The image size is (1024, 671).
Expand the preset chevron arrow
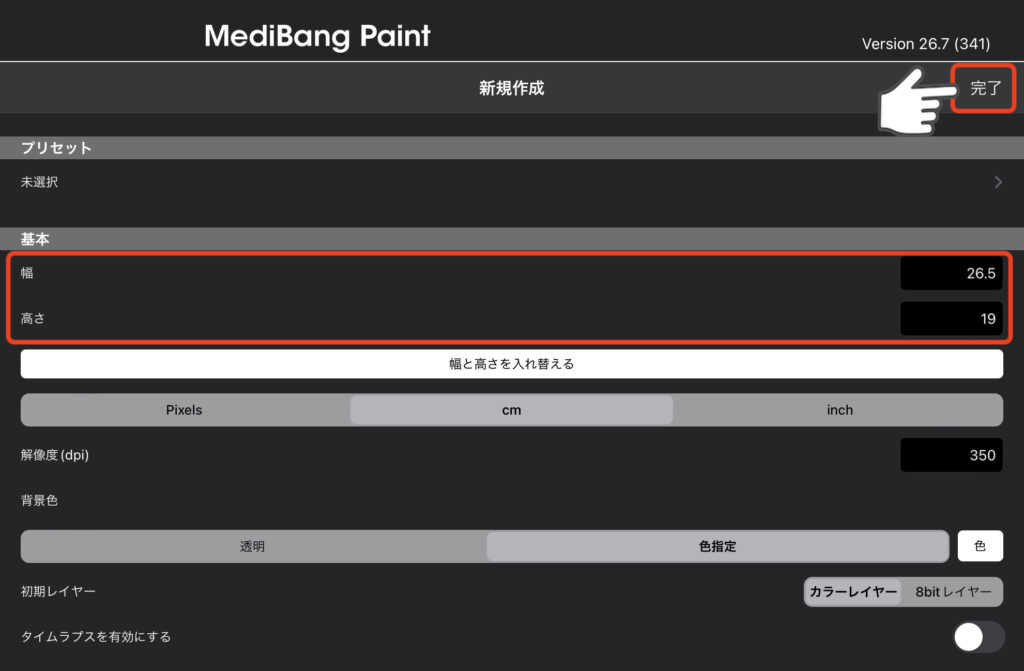tap(997, 182)
